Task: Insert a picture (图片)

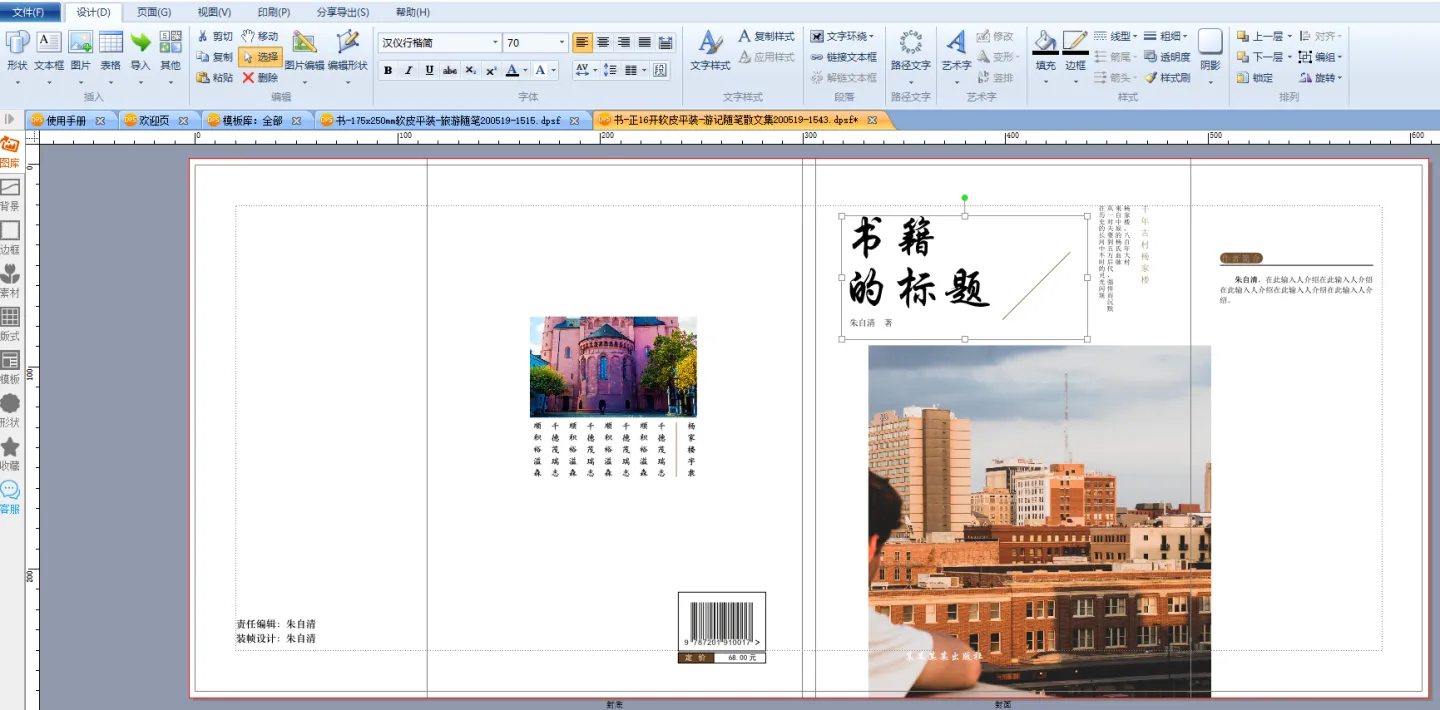Action: [80, 51]
